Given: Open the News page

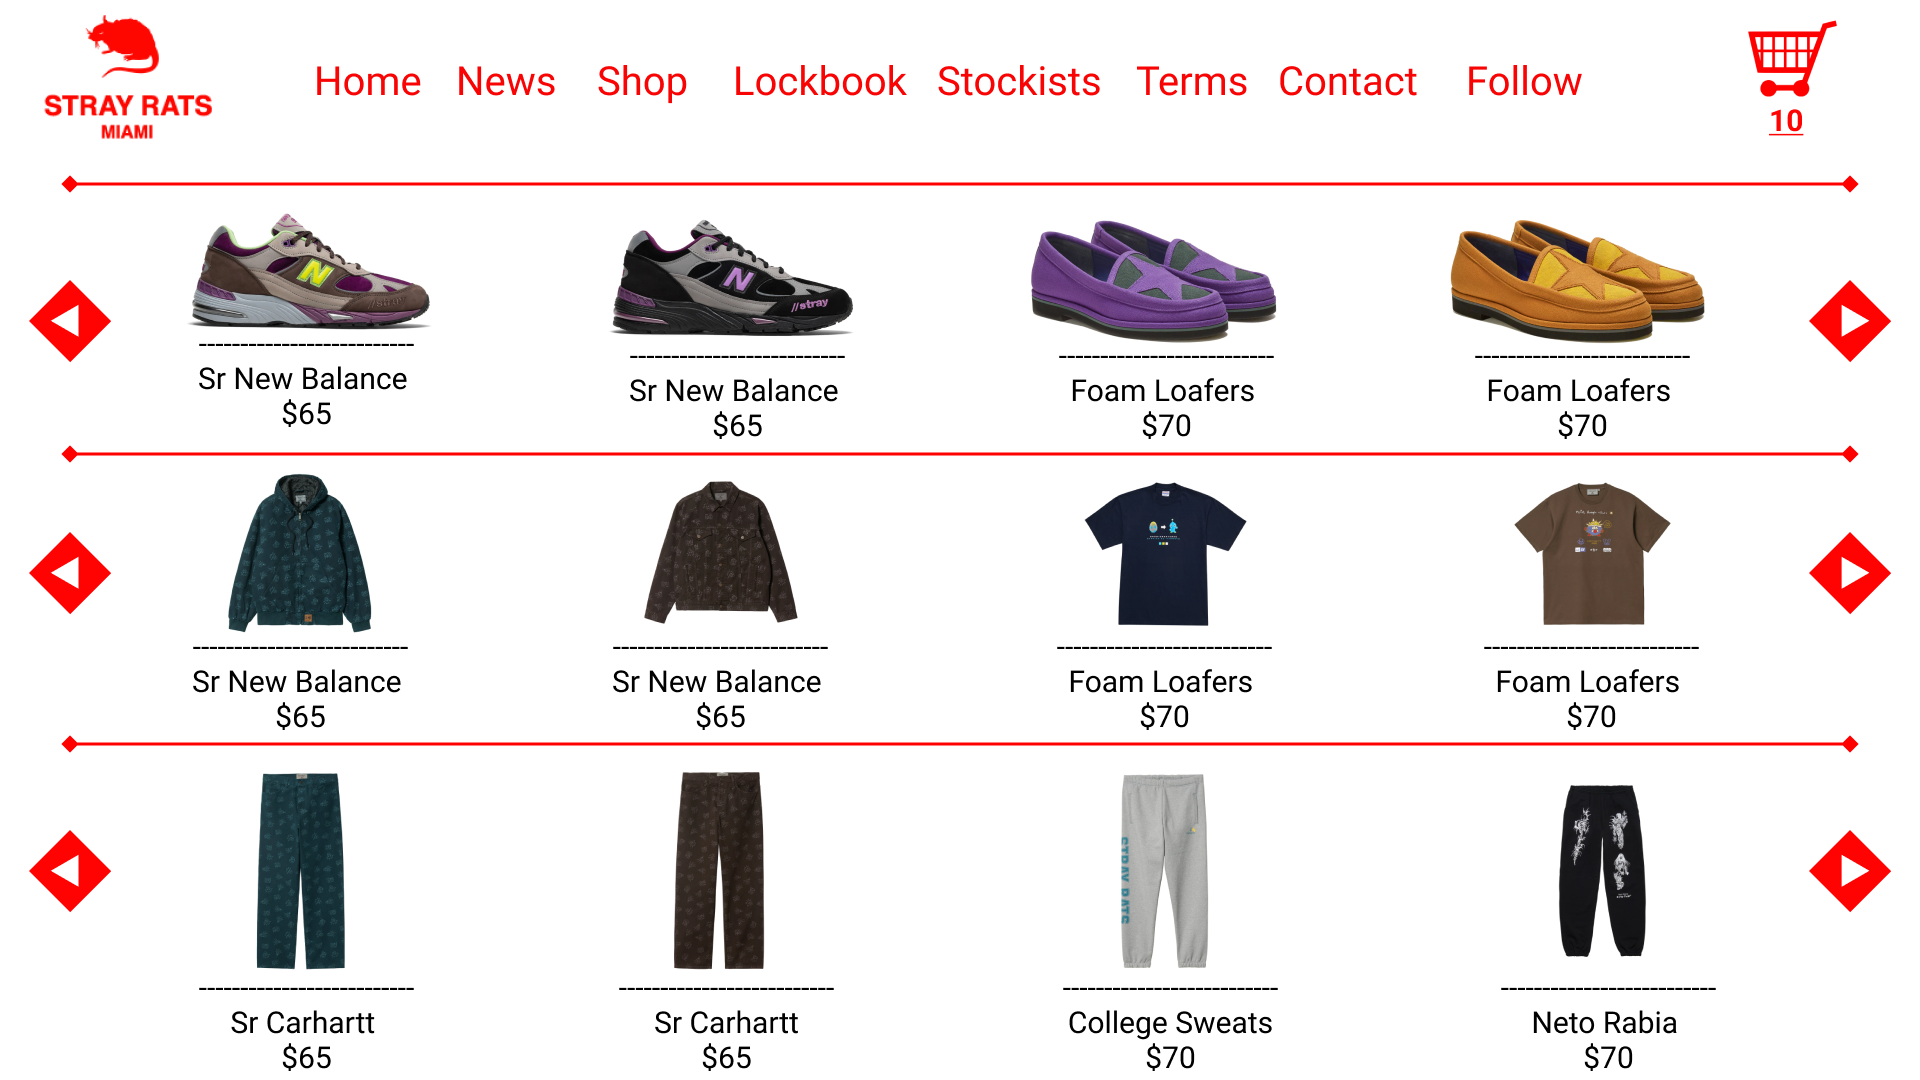Looking at the screenshot, I should click(506, 81).
